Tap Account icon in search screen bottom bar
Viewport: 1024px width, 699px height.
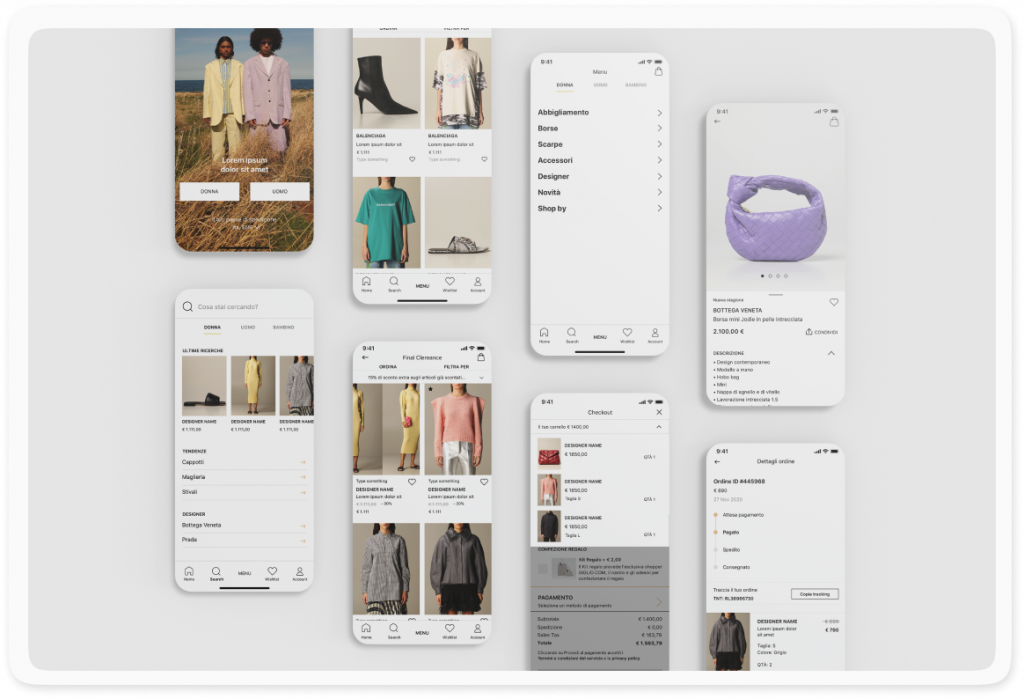pos(299,572)
